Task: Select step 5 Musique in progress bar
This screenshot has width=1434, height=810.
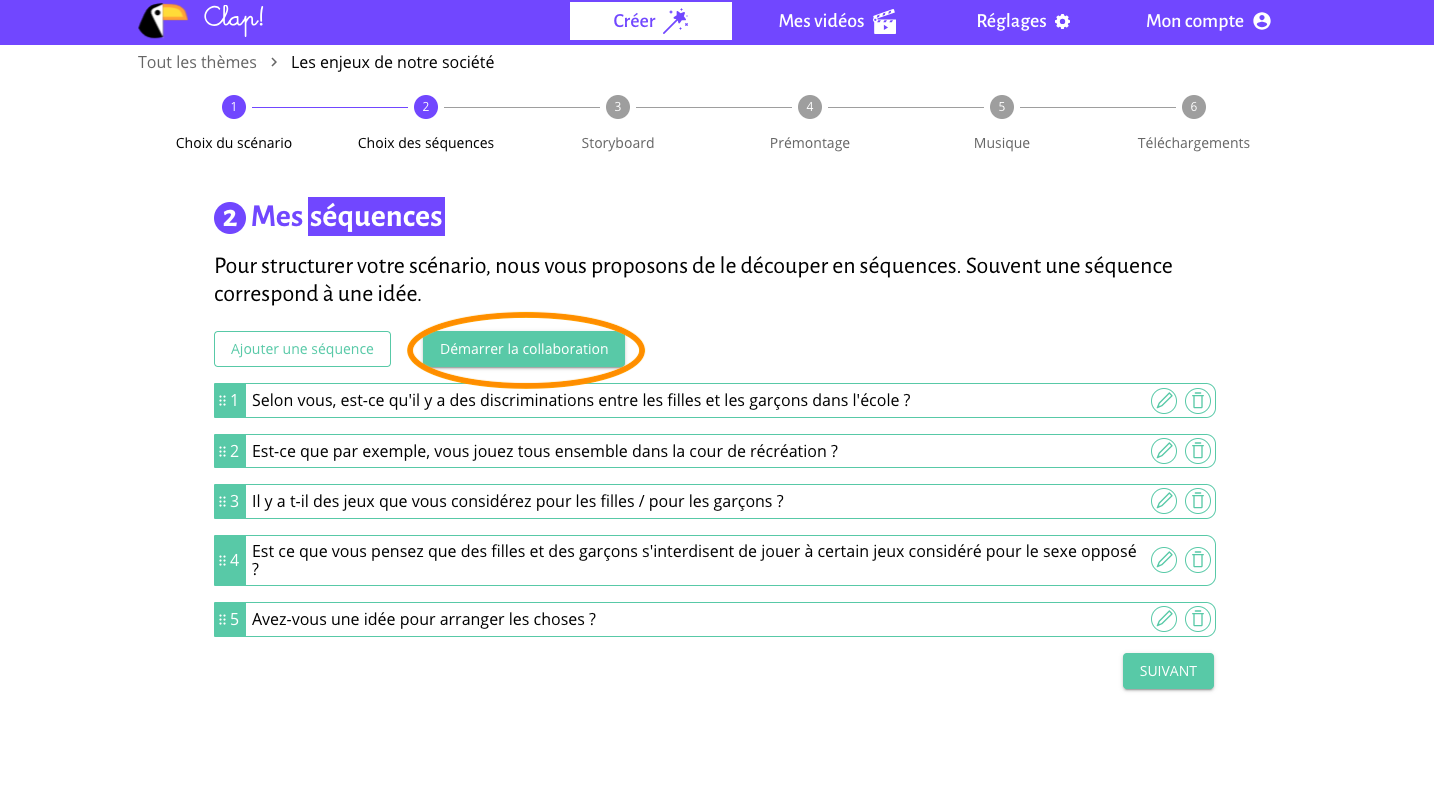Action: pos(1001,107)
